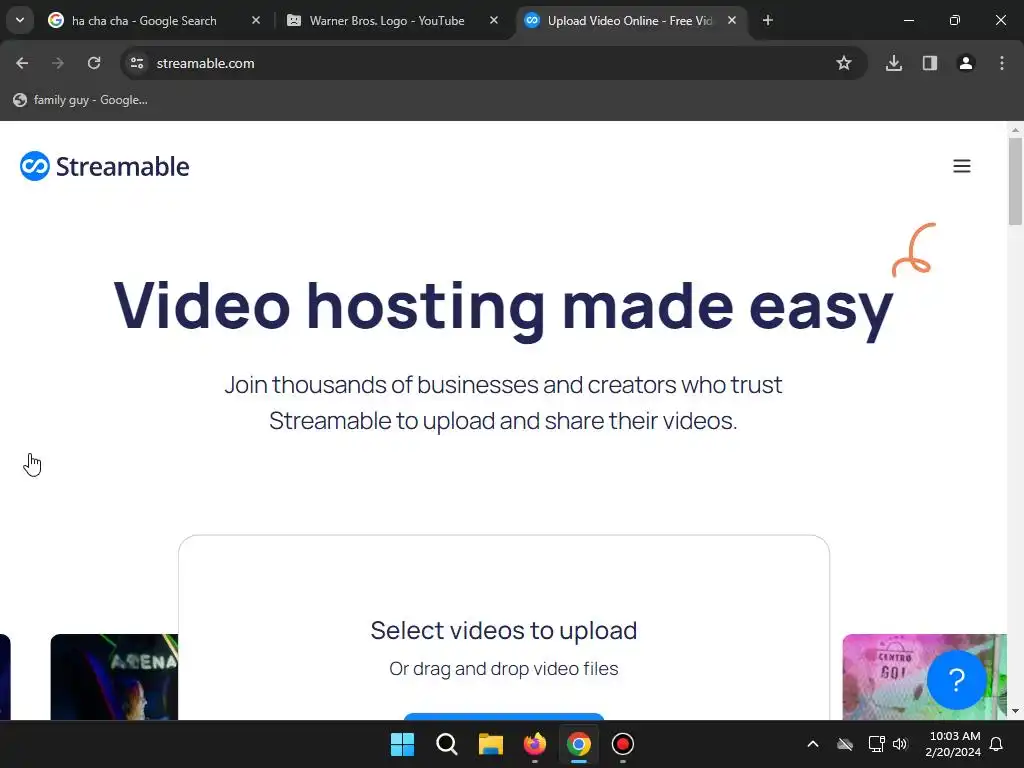Switch to ha cha cha Google Search tab
This screenshot has width=1024, height=768.
pos(144,20)
